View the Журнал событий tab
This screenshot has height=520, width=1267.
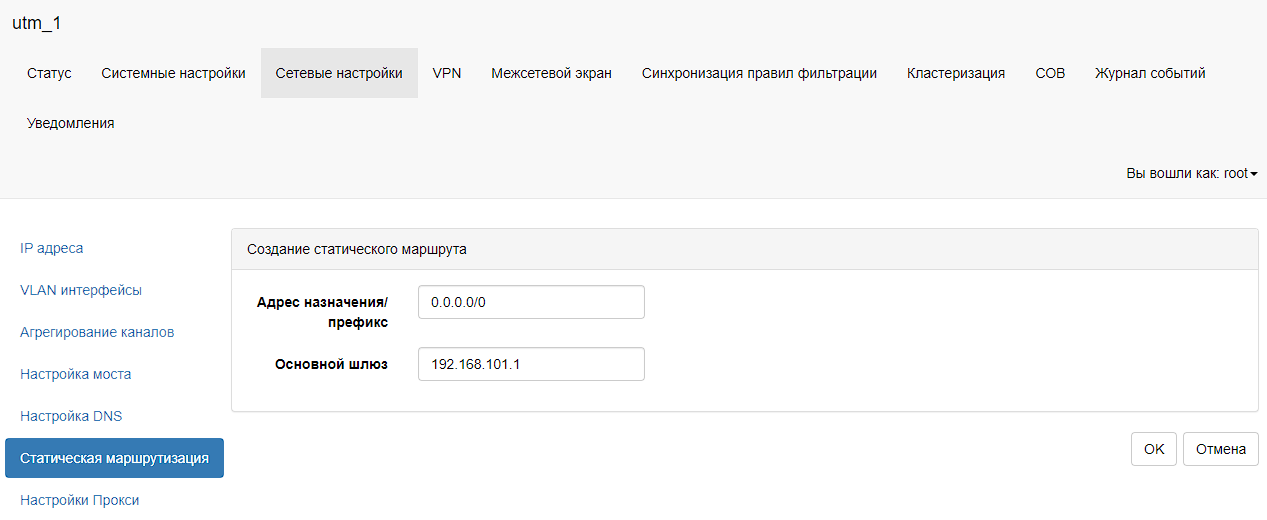(x=1149, y=73)
